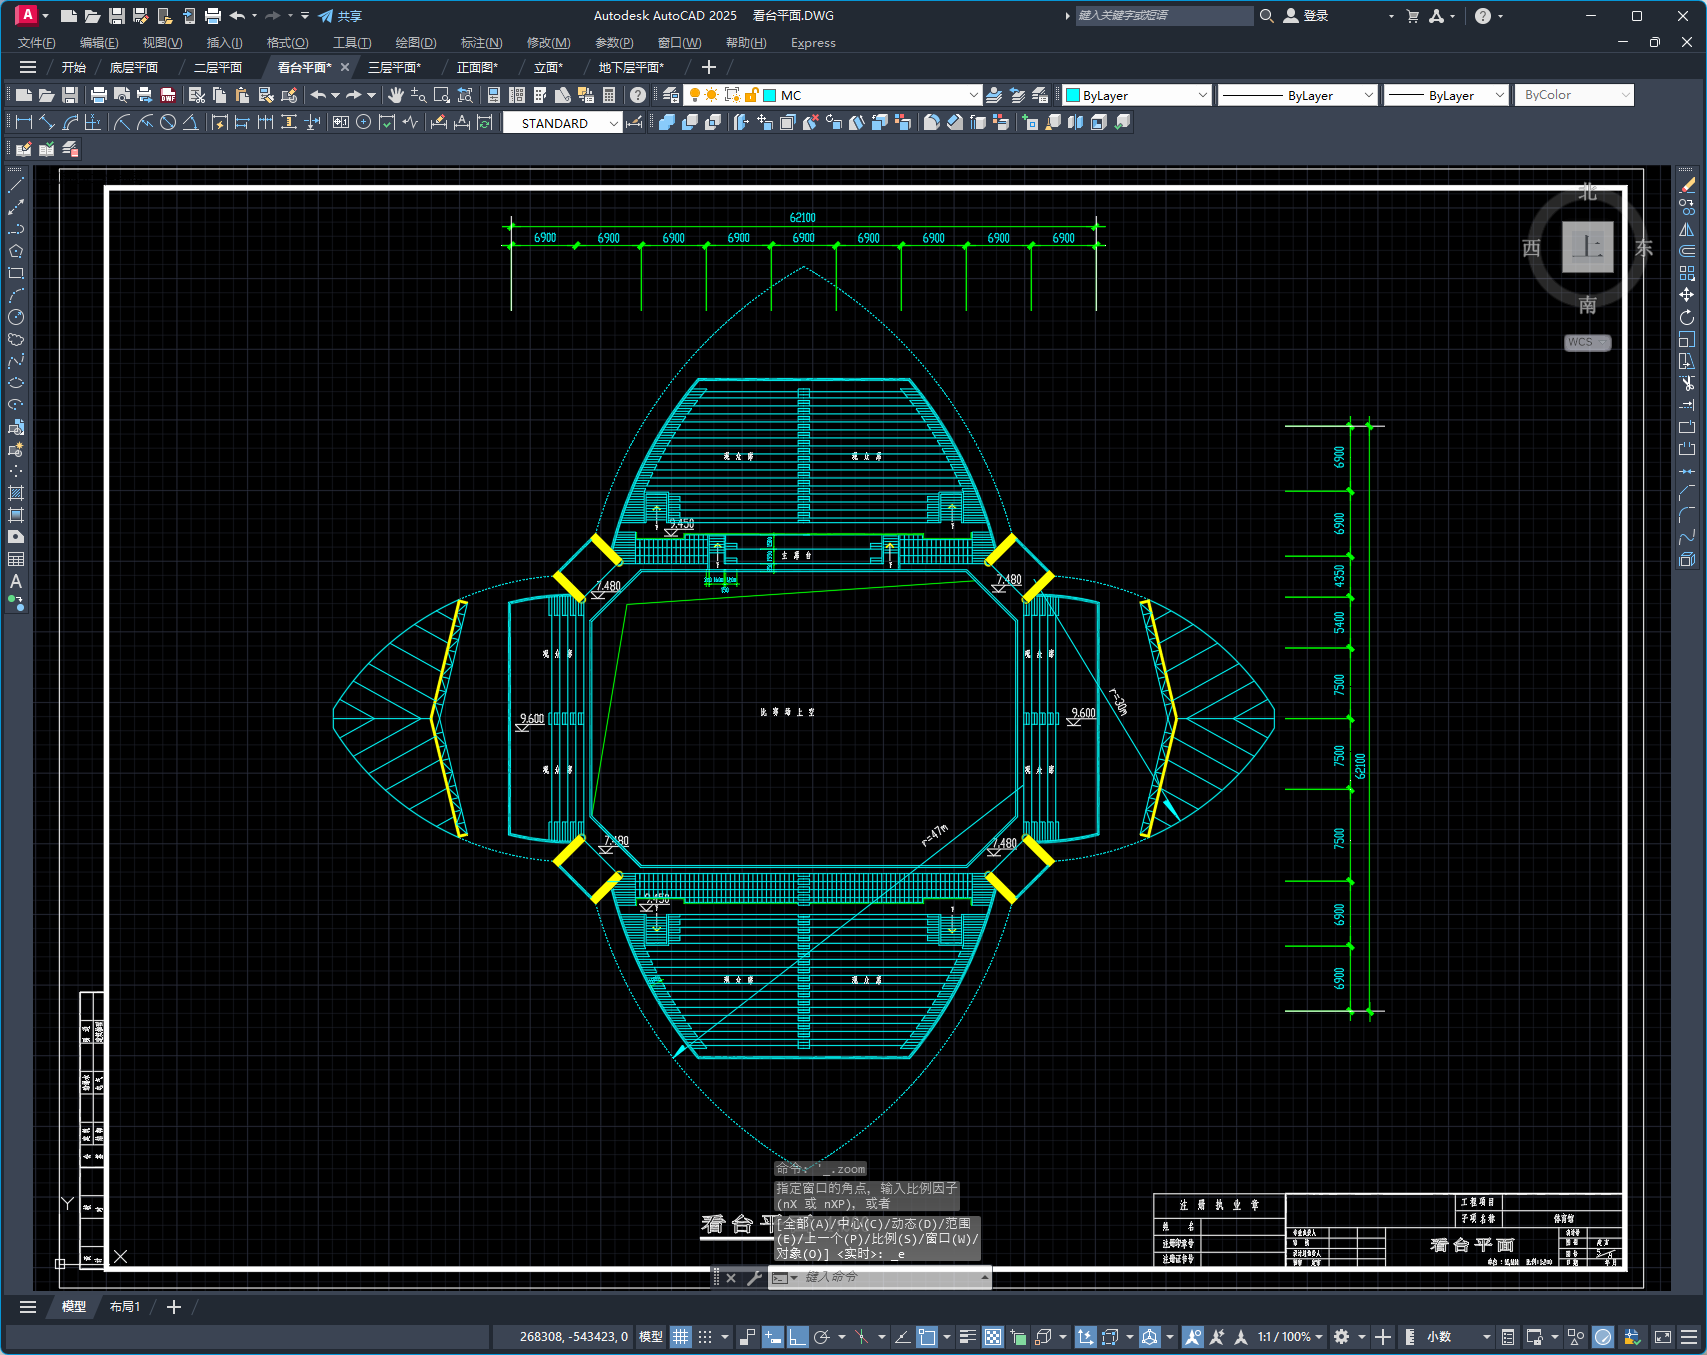Image resolution: width=1707 pixels, height=1355 pixels.
Task: Open the ByLayer linetype dropdown
Action: pyautogui.click(x=1369, y=95)
